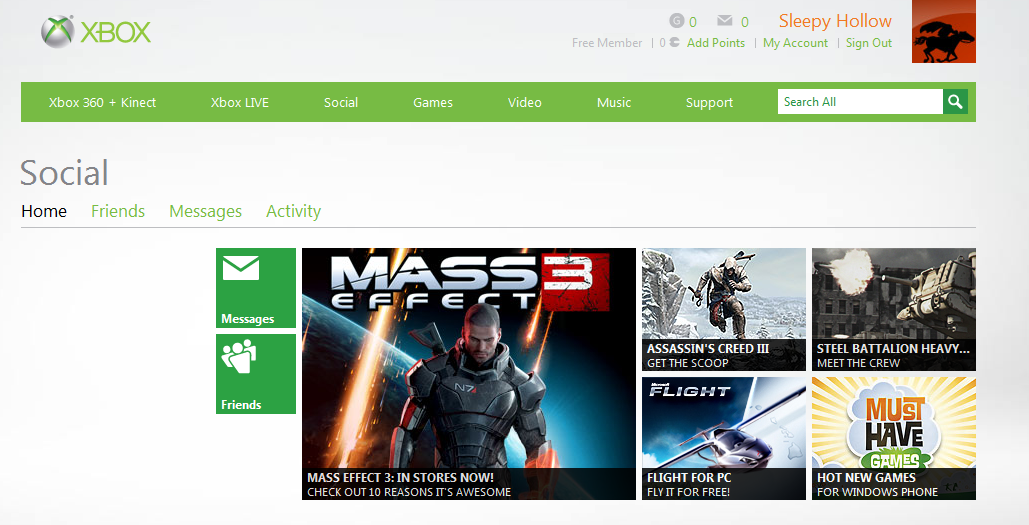This screenshot has width=1029, height=525.
Task: Open the Social menu in navigation bar
Action: (341, 102)
